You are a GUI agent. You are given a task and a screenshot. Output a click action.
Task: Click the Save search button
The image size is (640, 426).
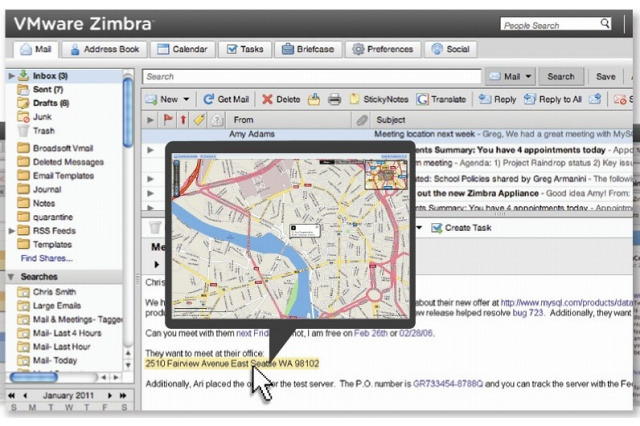[605, 77]
